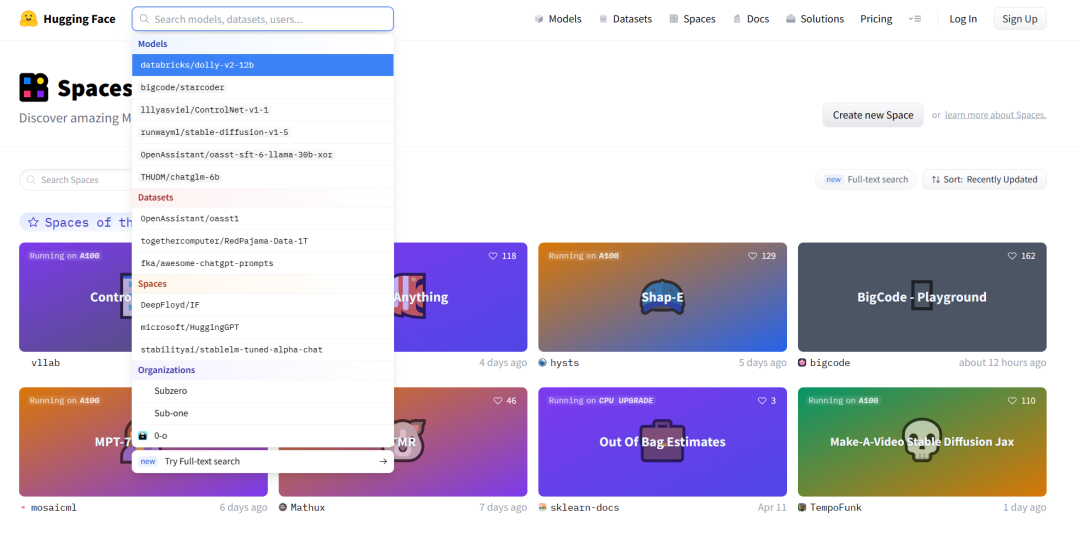1080x537 pixels.
Task: Click the Docs icon in navbar
Action: coord(737,19)
